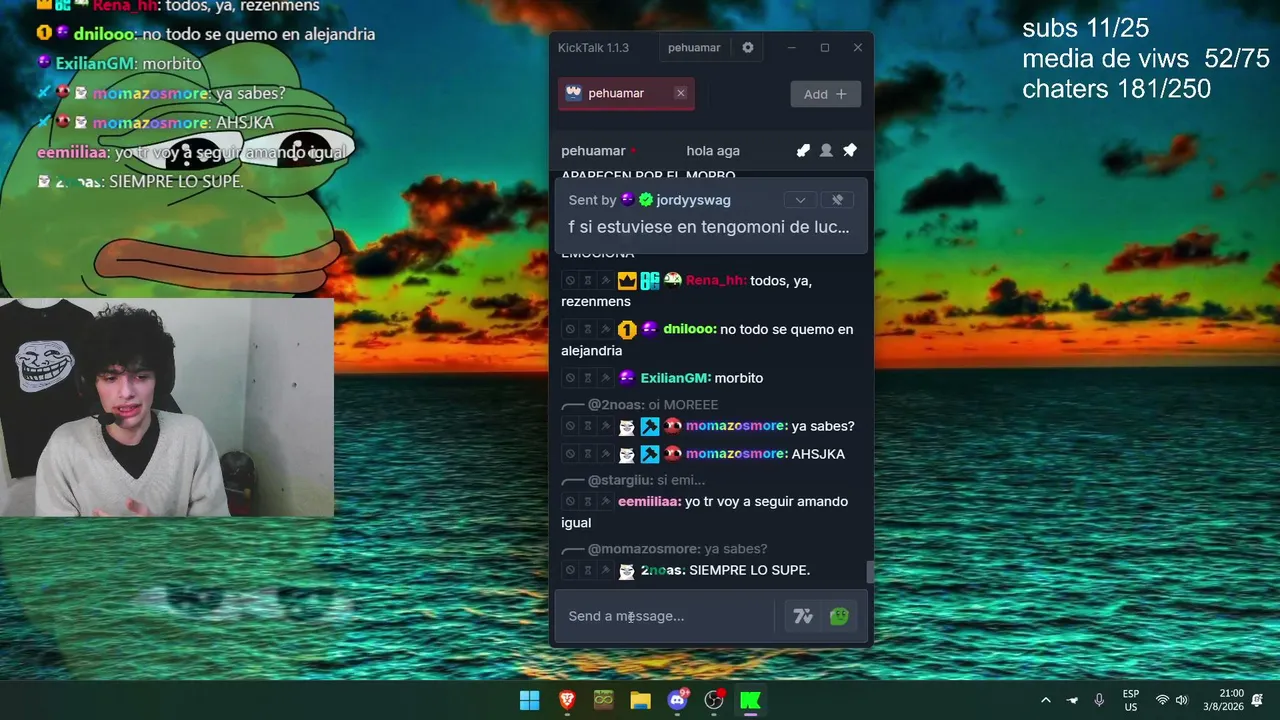Open ExilianGM user profile in KickTalk

(x=675, y=378)
